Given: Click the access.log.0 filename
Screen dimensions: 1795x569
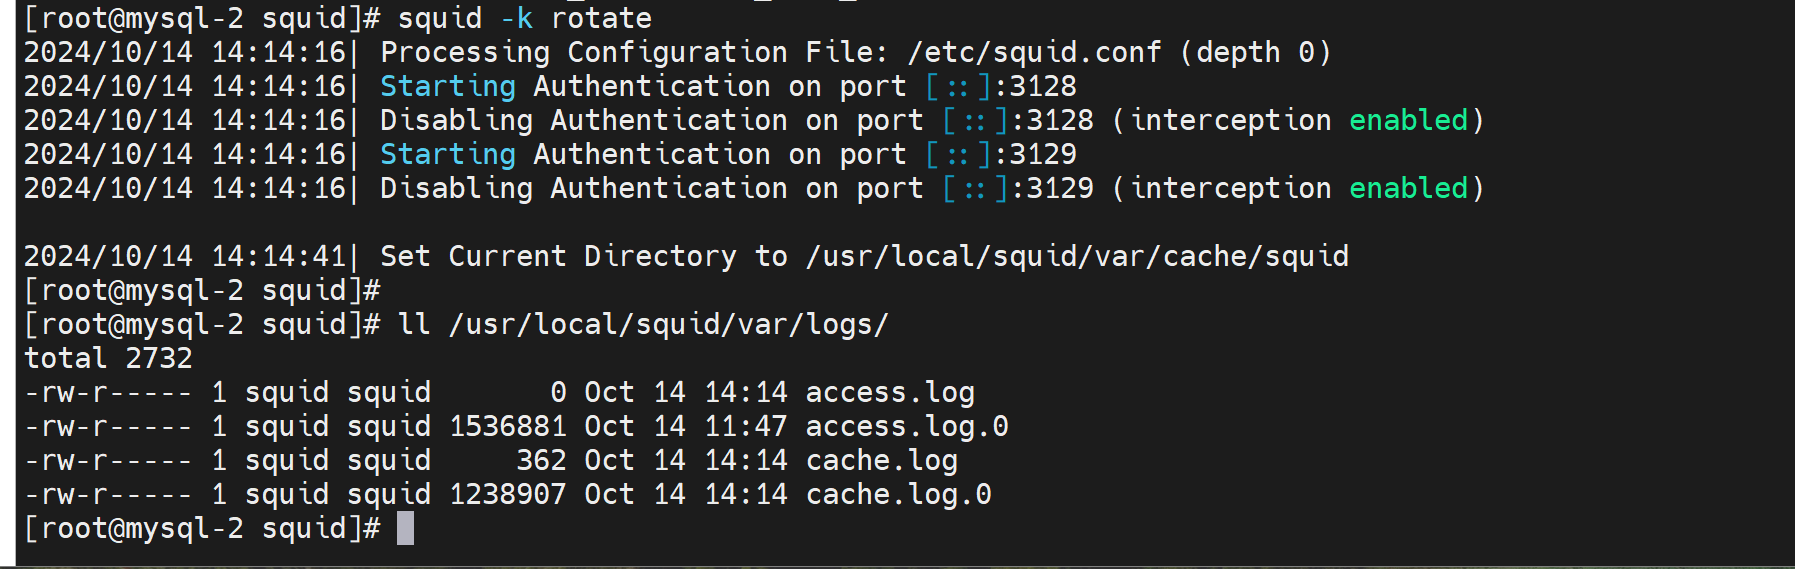Looking at the screenshot, I should [906, 426].
